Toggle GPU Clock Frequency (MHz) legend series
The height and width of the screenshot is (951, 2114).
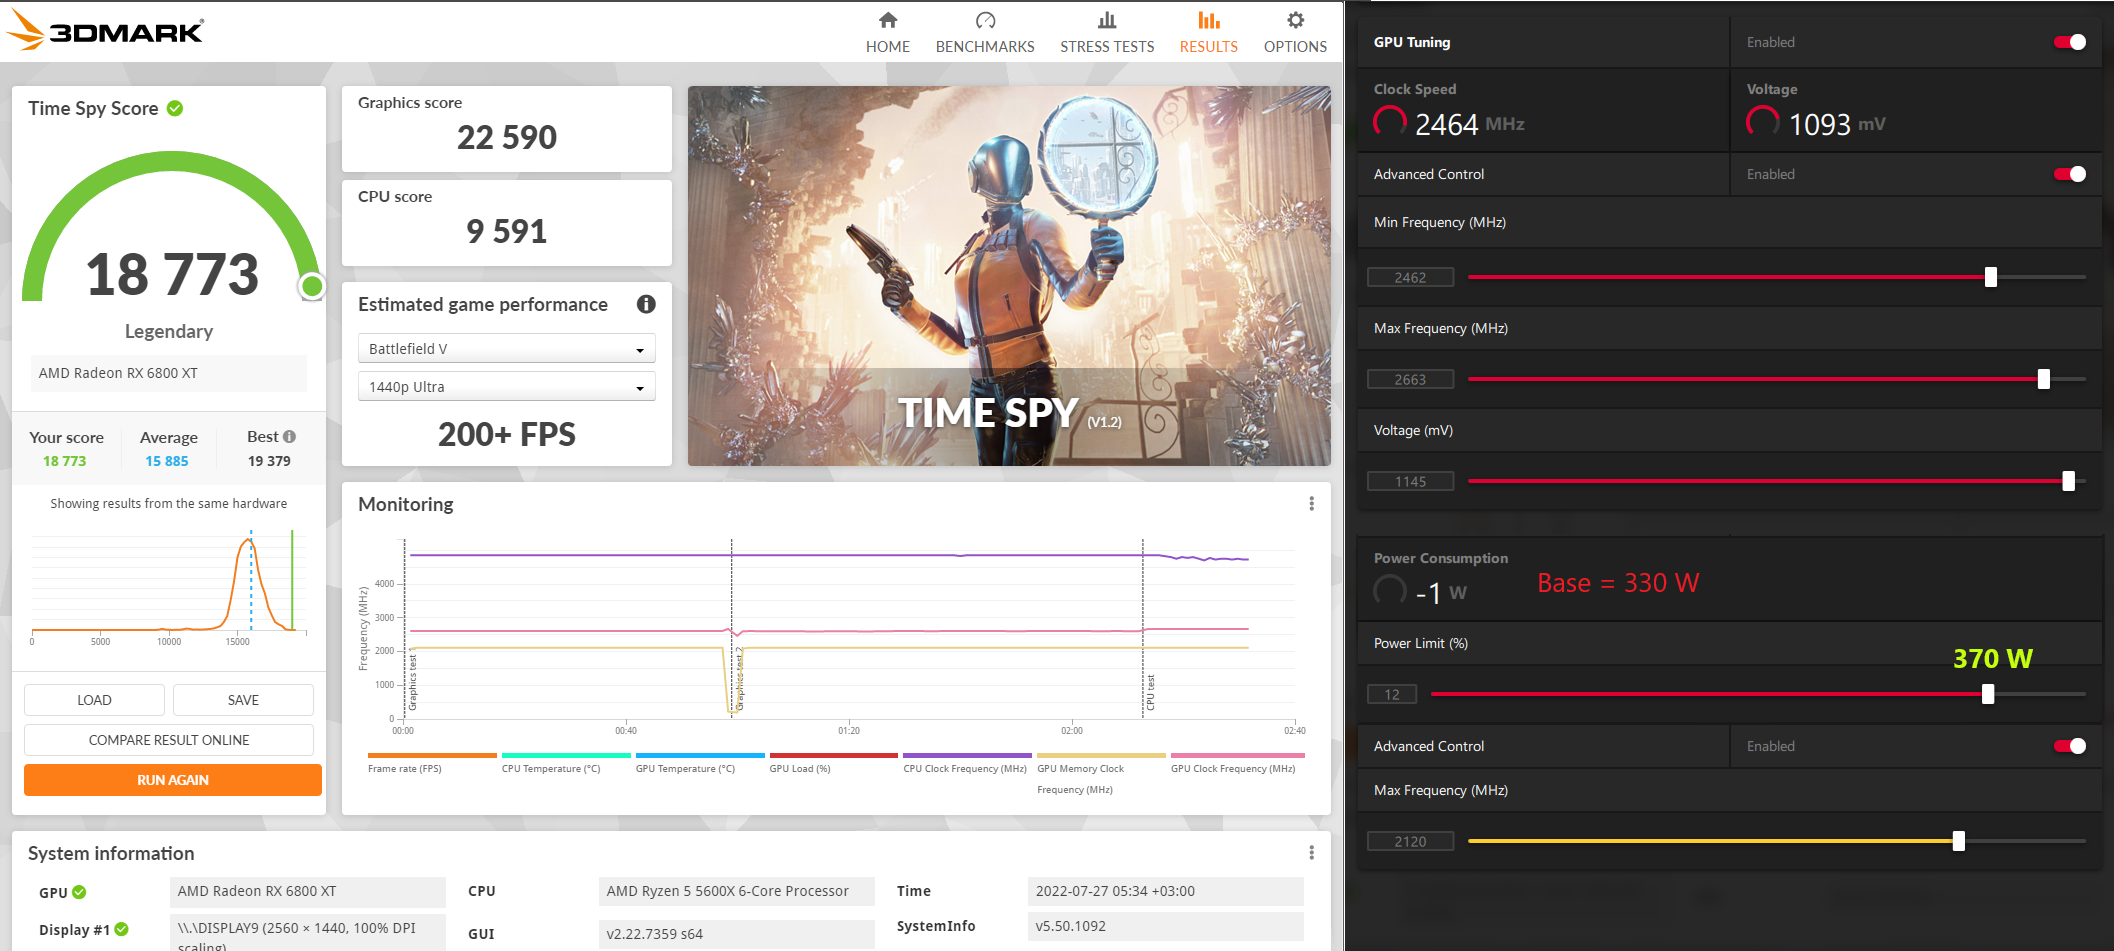(x=1237, y=763)
